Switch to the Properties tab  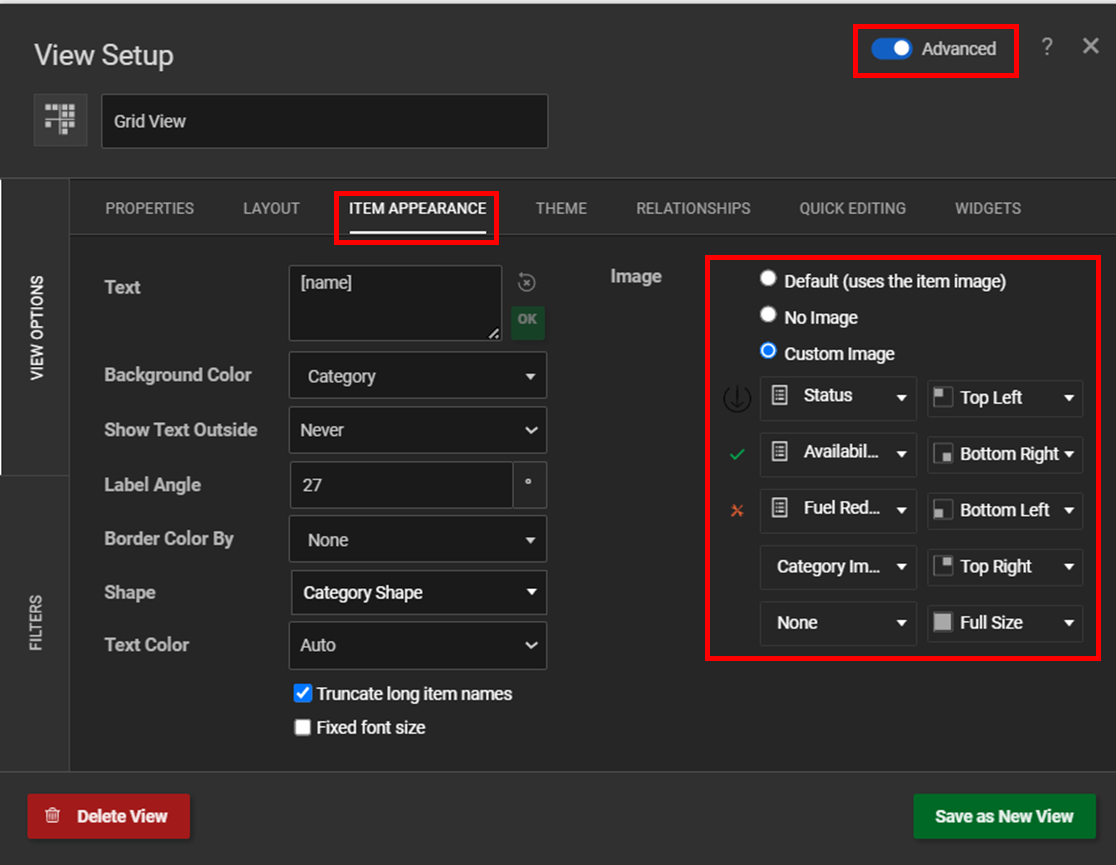[149, 209]
